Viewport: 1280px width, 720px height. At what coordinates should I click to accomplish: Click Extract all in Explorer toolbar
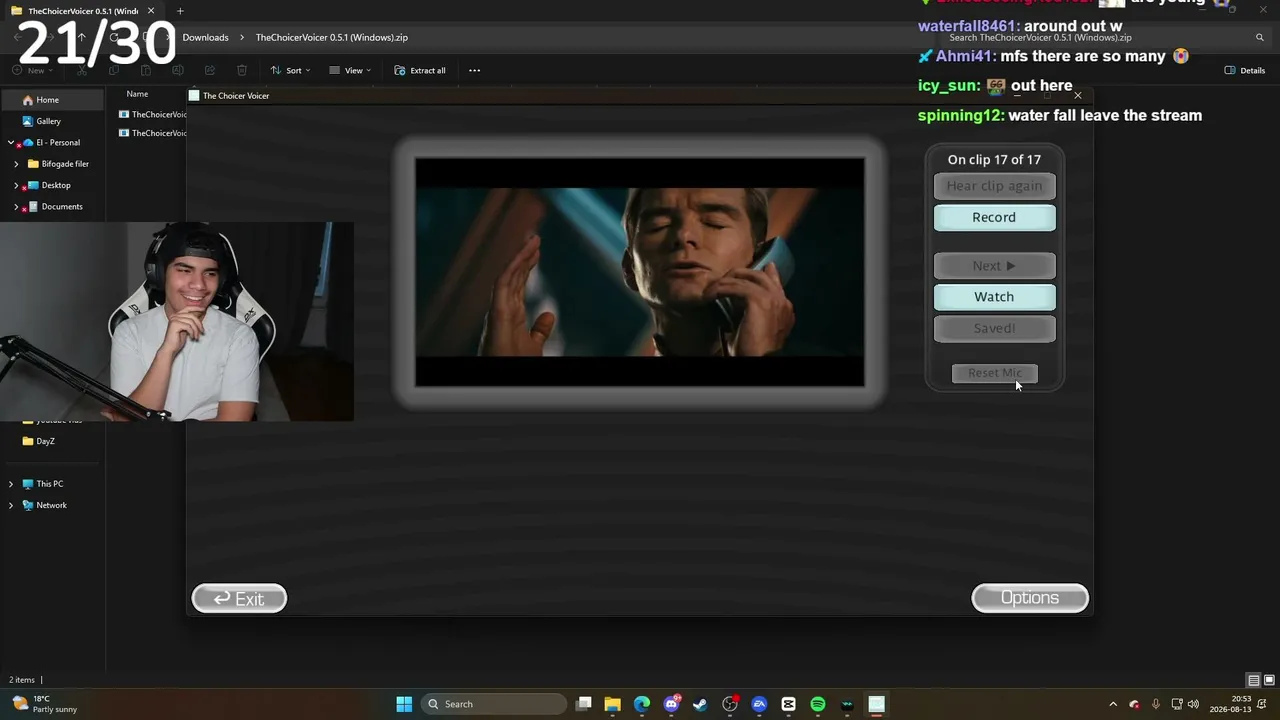coord(420,70)
